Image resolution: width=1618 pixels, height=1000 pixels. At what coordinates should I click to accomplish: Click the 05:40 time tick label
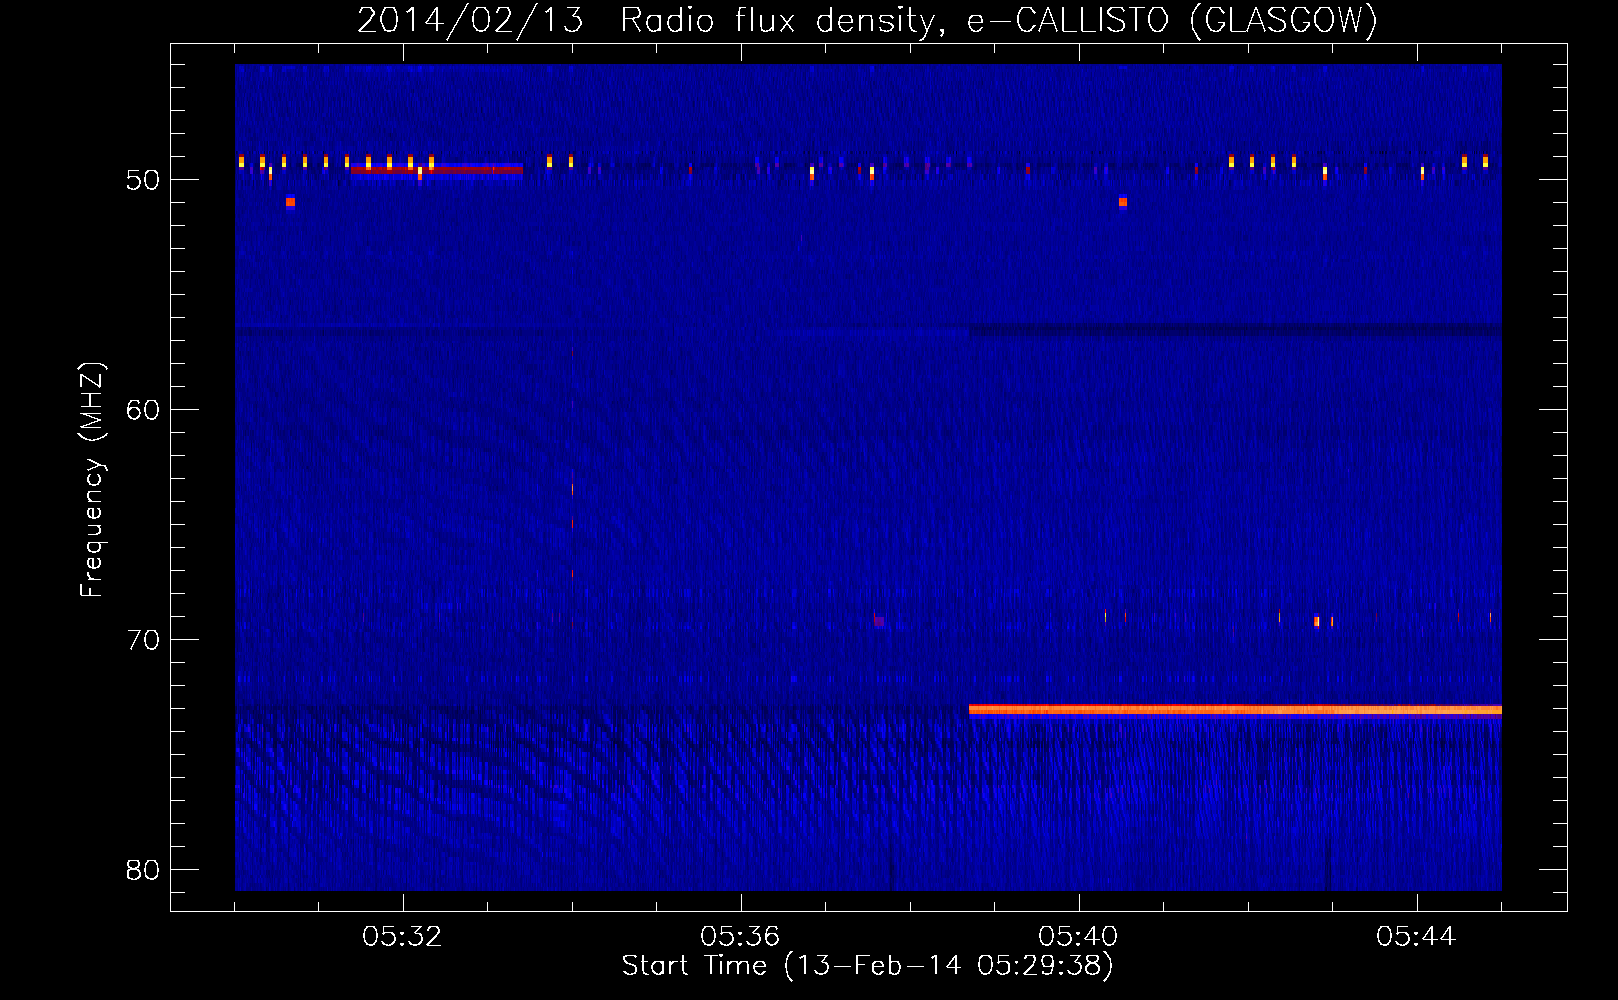[1078, 936]
